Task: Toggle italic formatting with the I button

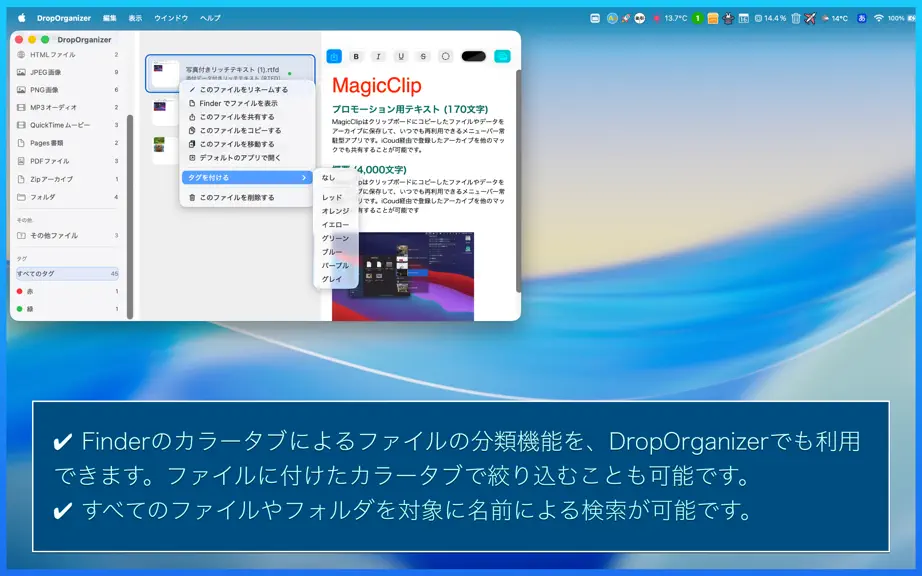Action: pos(378,56)
